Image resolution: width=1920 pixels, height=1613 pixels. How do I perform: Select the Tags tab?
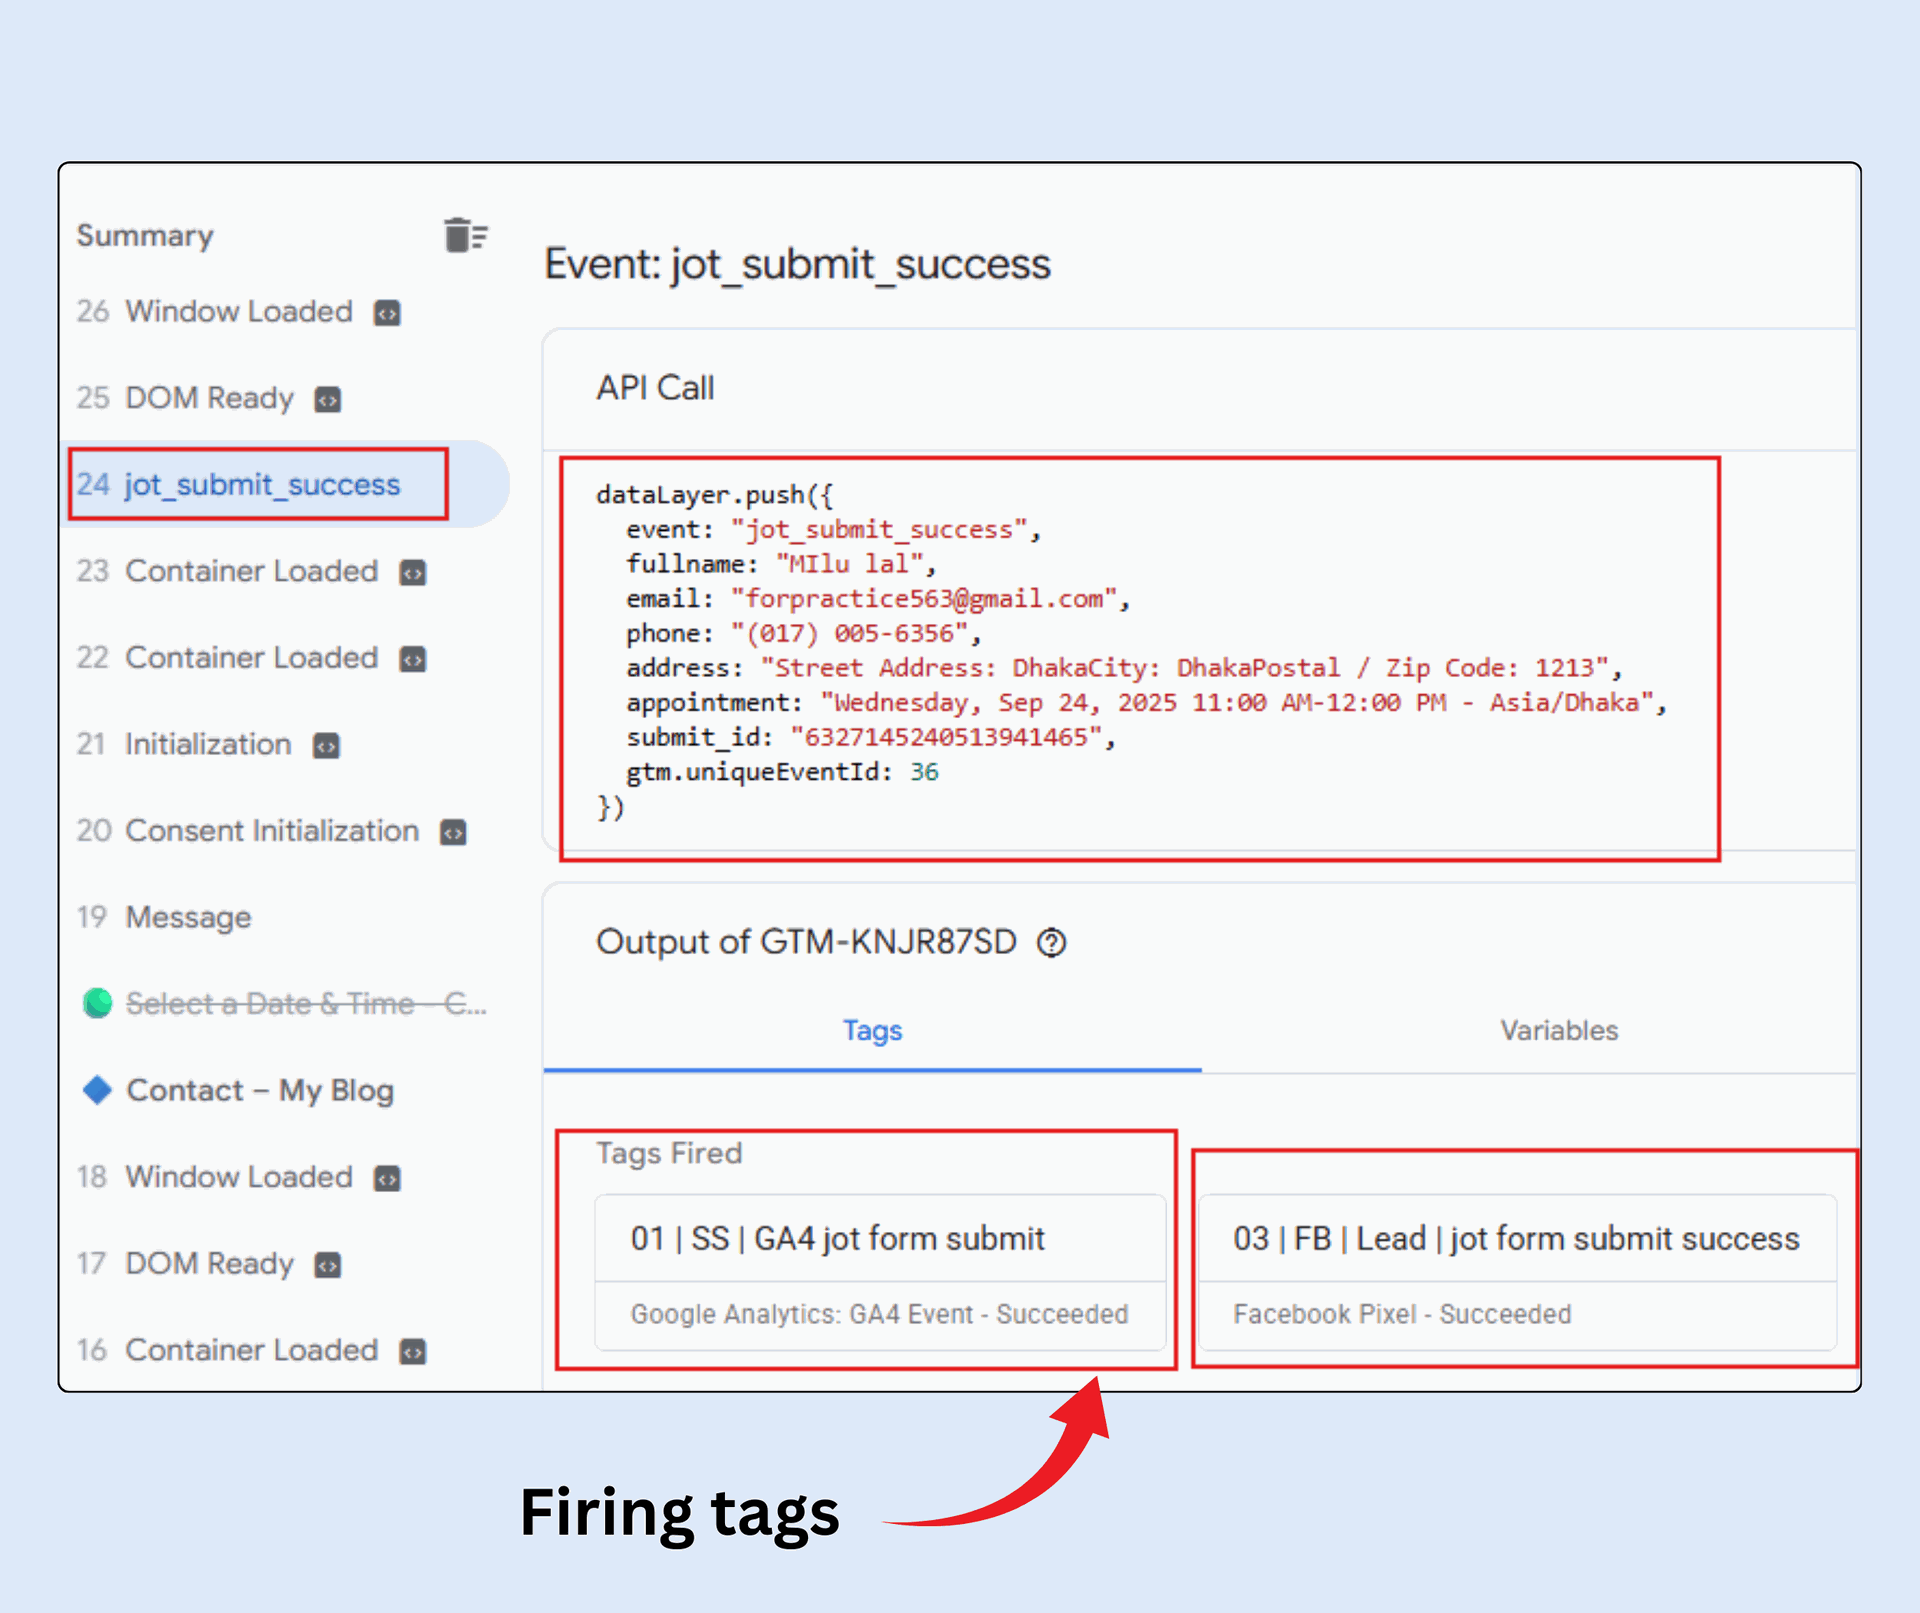(872, 1030)
